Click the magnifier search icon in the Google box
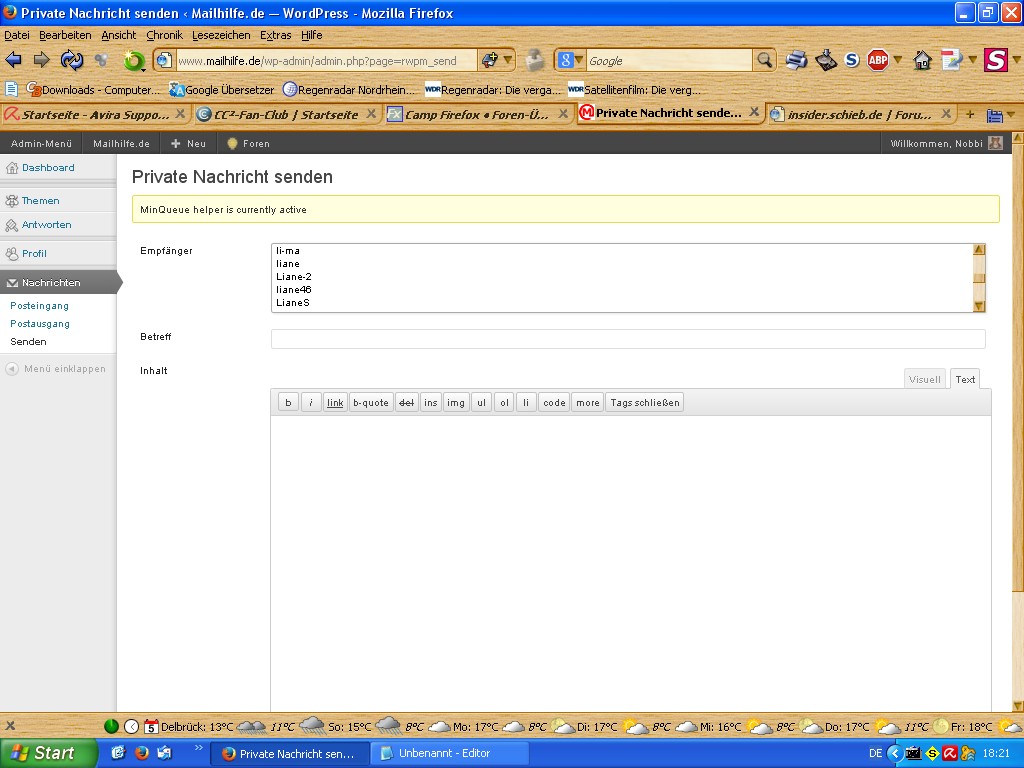Viewport: 1024px width, 768px height. pyautogui.click(x=764, y=61)
